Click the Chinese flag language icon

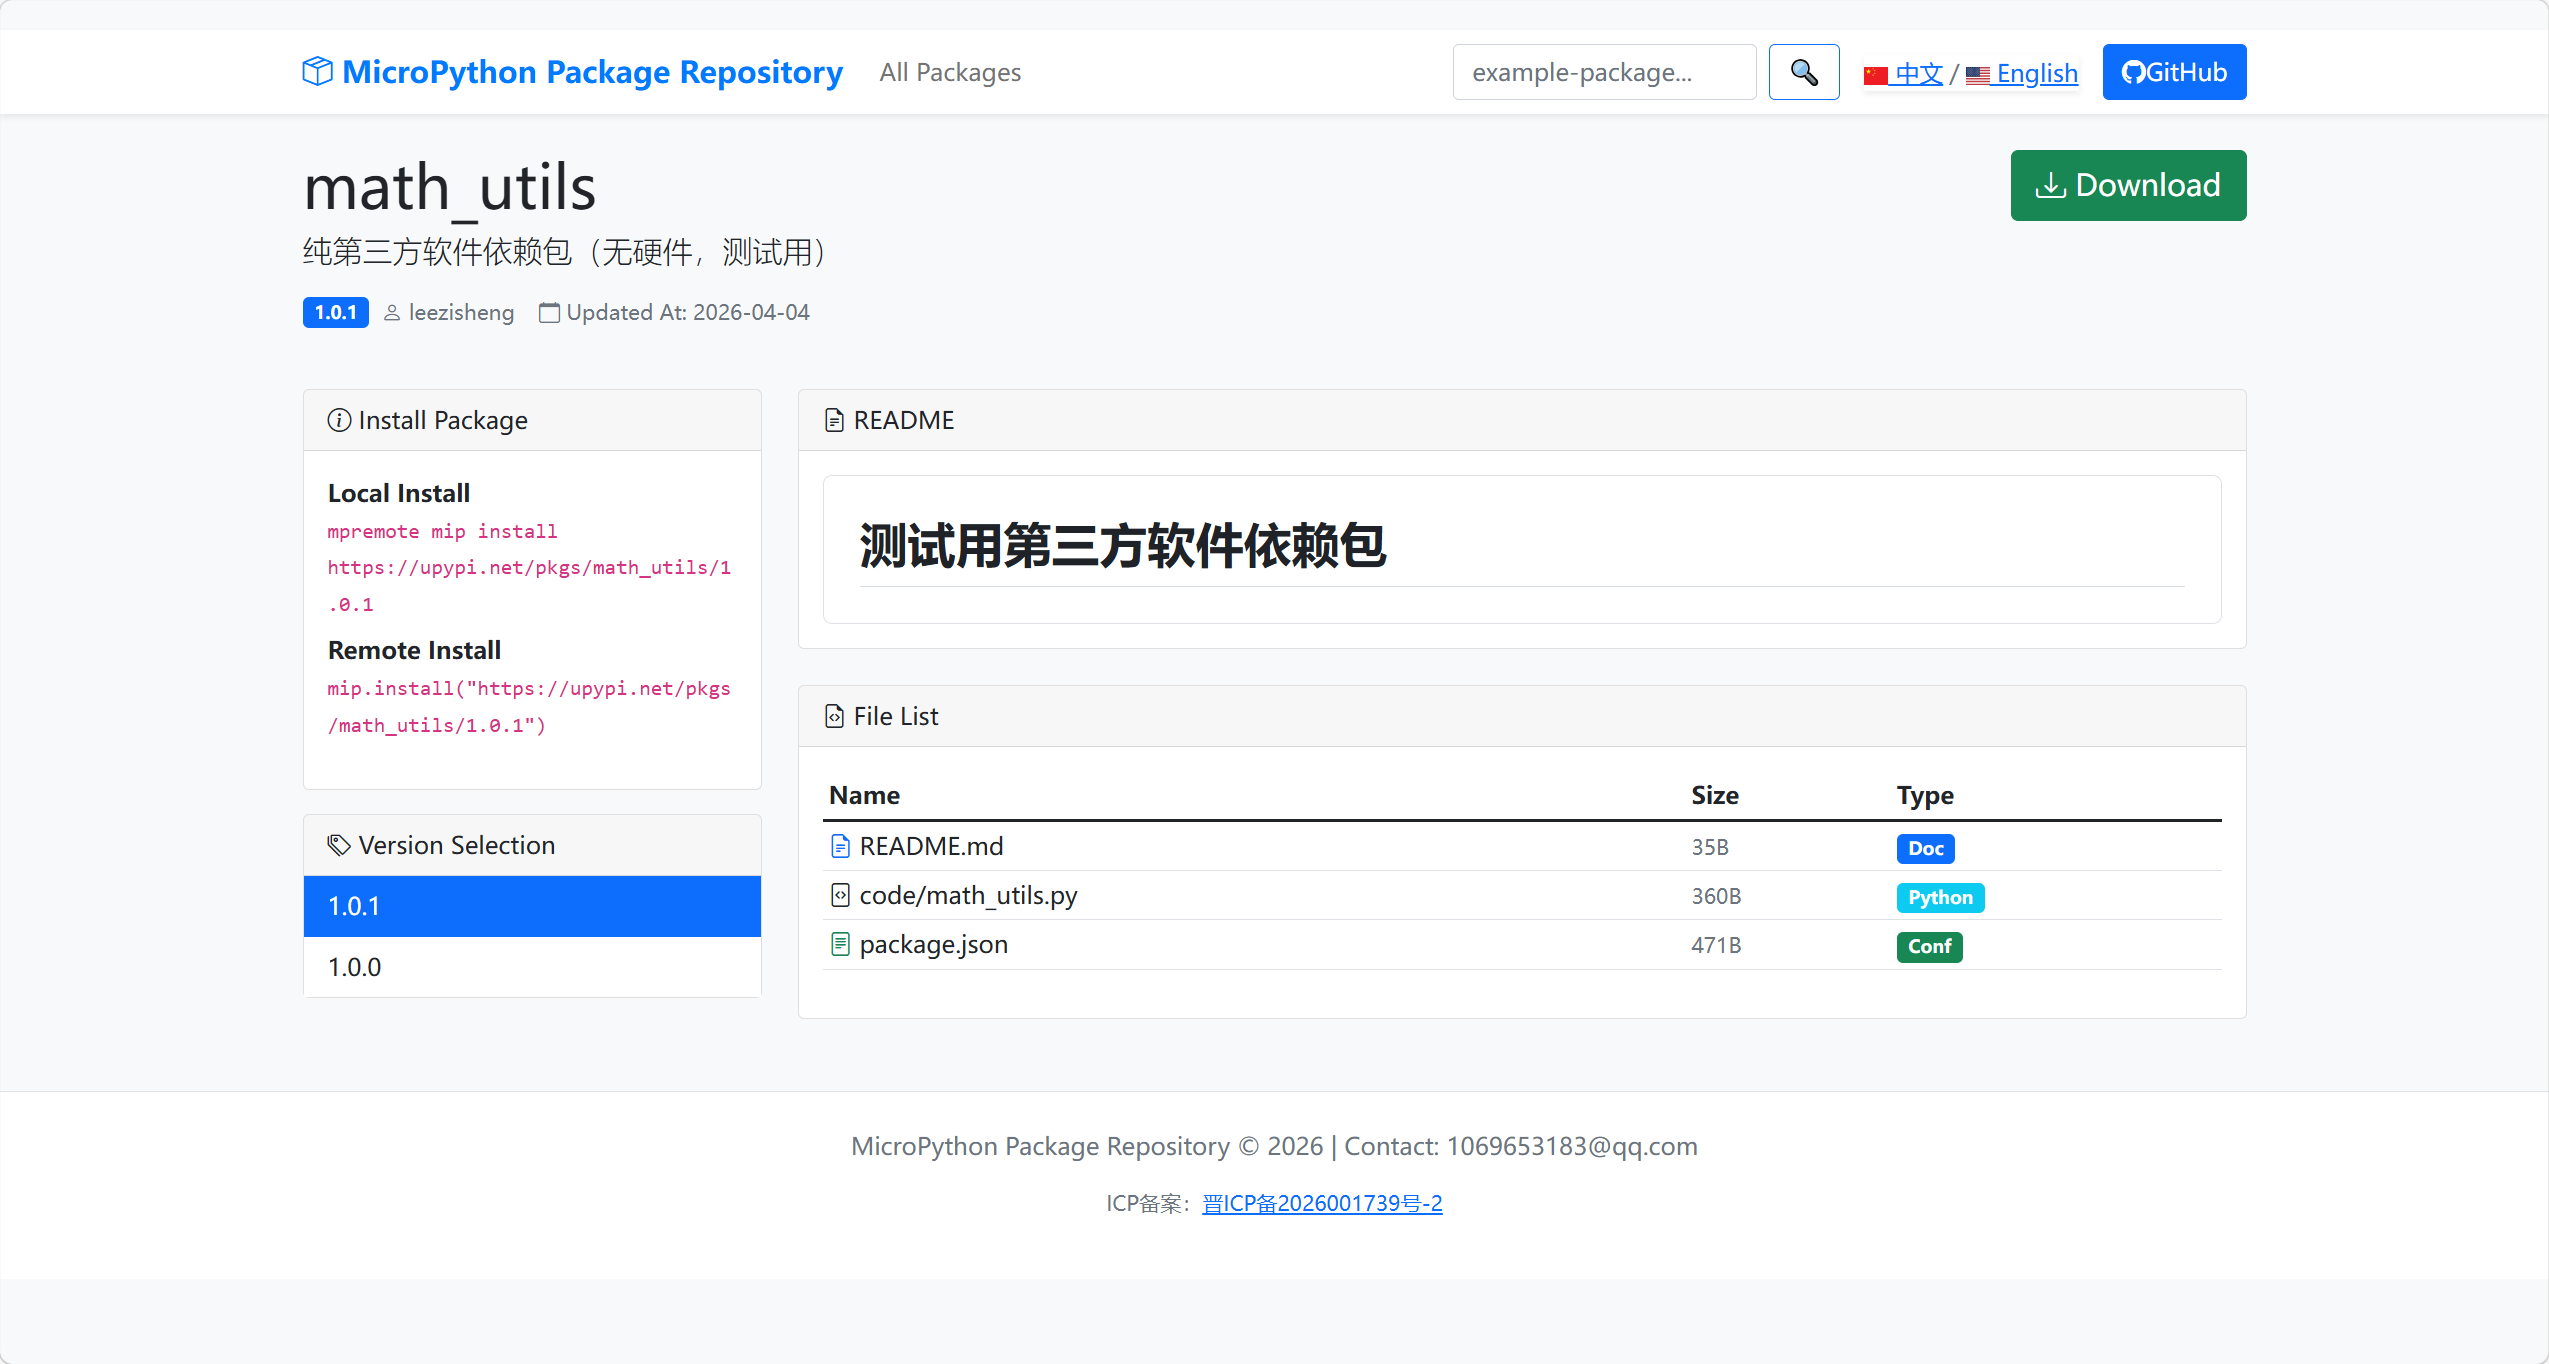[1875, 75]
